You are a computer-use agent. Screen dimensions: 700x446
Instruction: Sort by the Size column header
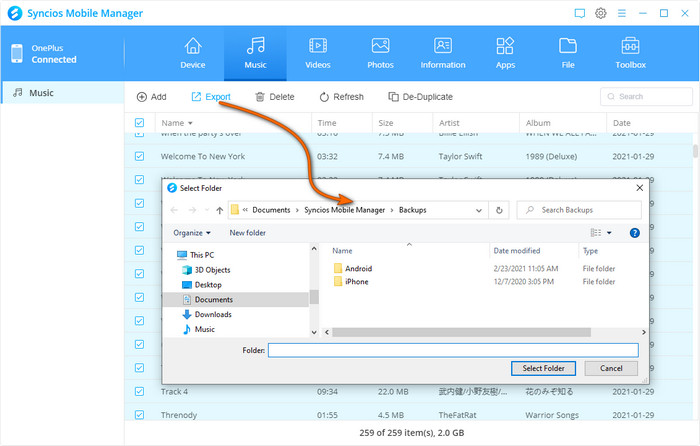tap(386, 123)
